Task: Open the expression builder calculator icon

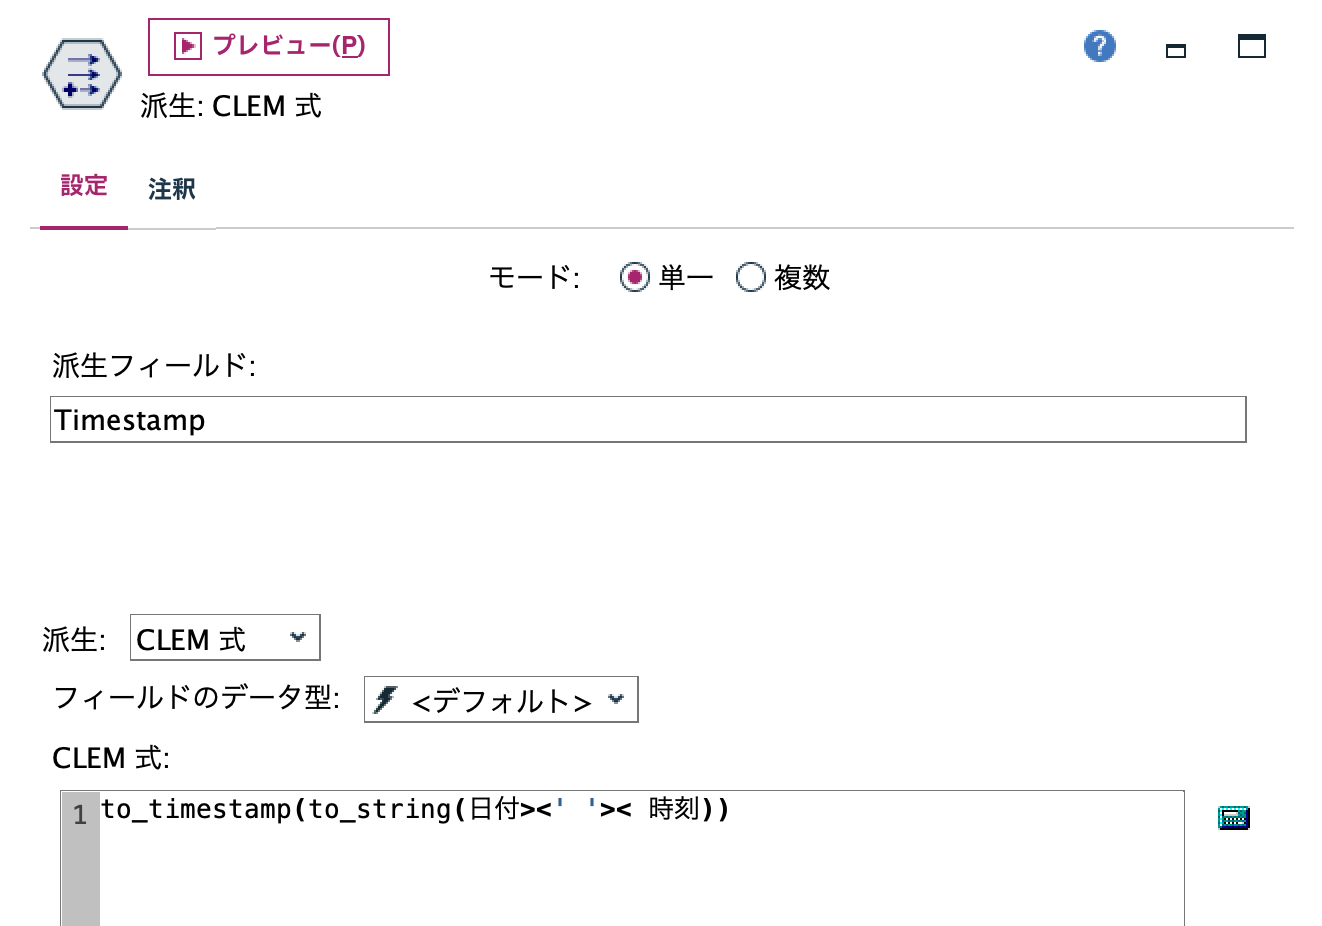Action: pyautogui.click(x=1233, y=817)
